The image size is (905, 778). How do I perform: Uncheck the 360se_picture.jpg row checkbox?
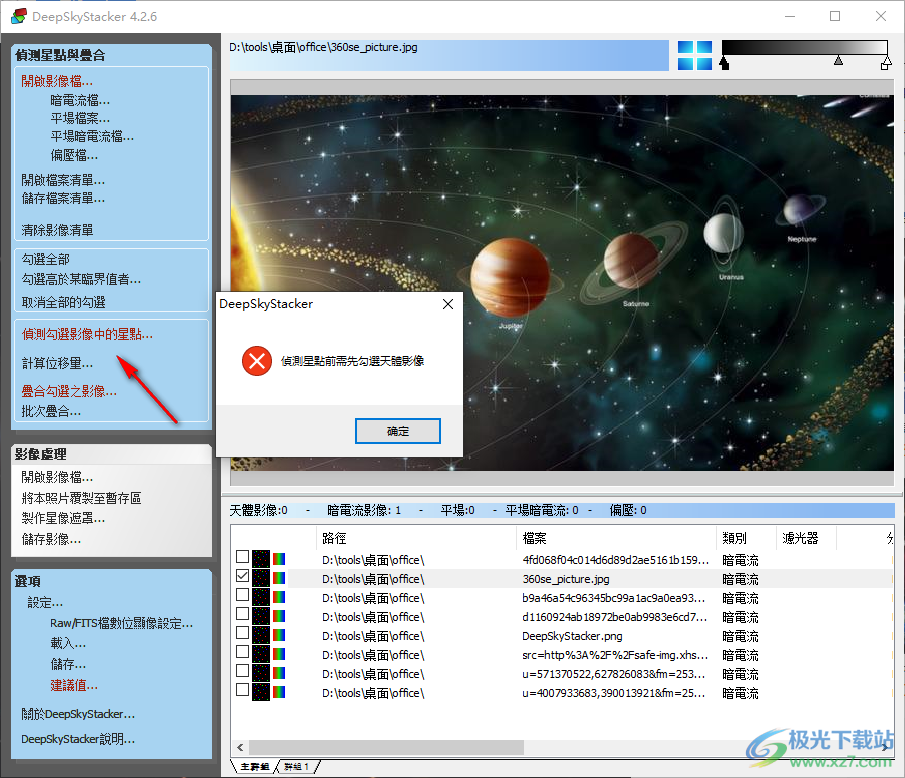tap(242, 575)
